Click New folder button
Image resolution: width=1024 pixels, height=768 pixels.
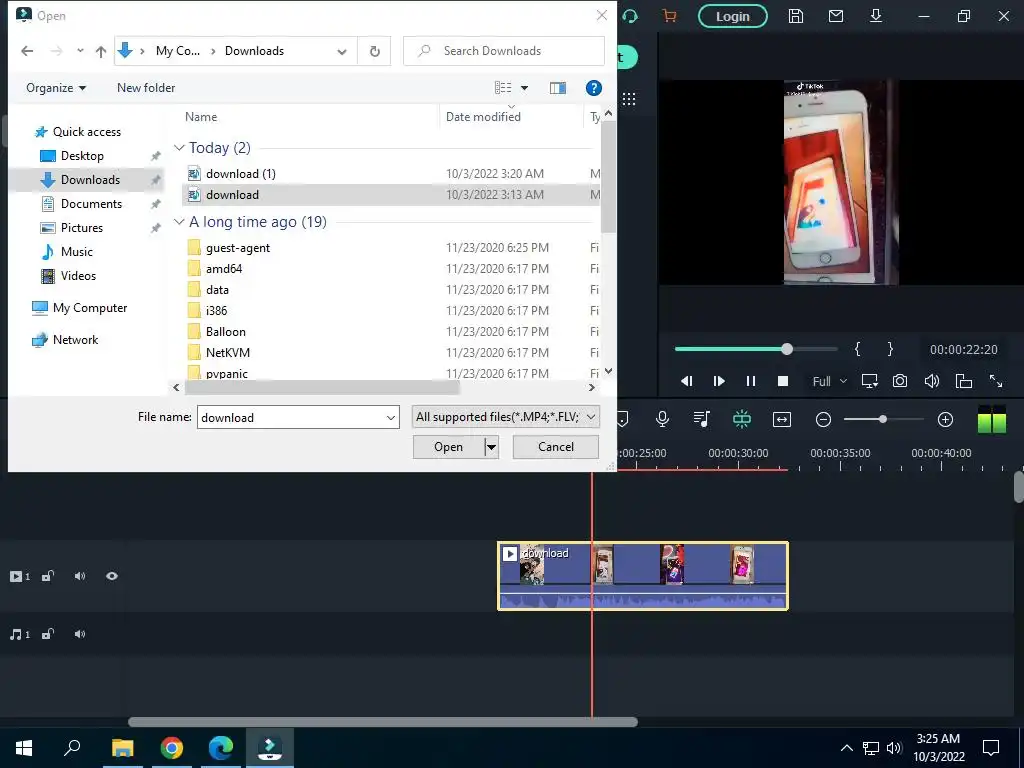pos(146,88)
